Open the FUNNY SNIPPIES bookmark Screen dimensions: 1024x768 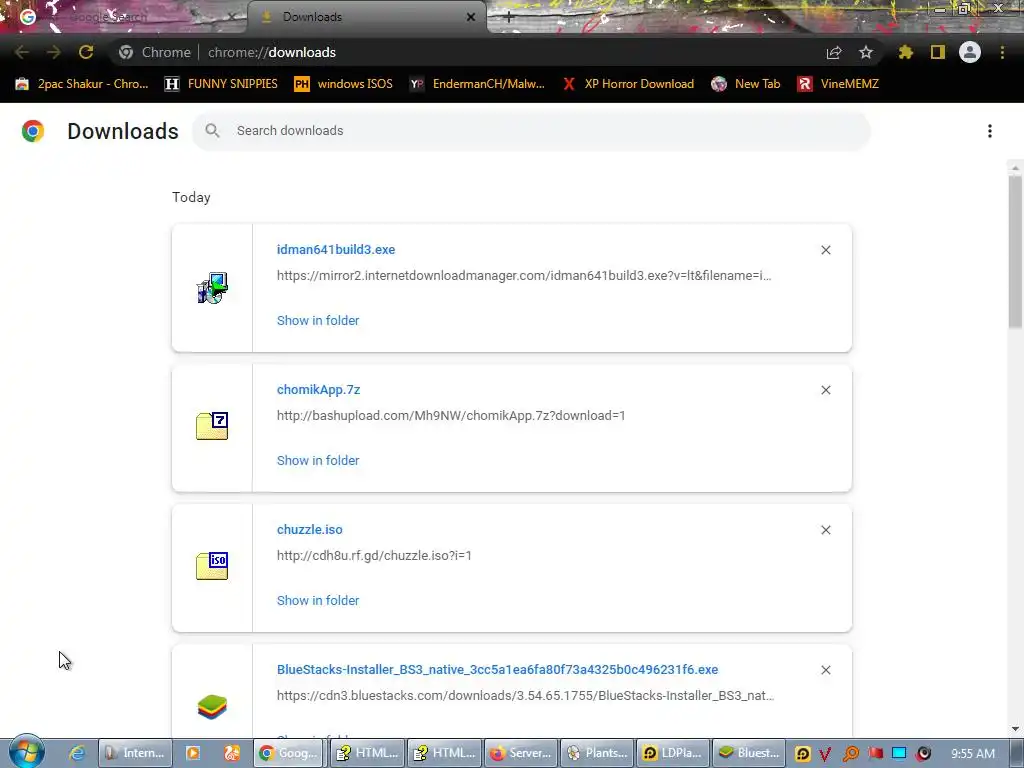coord(221,84)
